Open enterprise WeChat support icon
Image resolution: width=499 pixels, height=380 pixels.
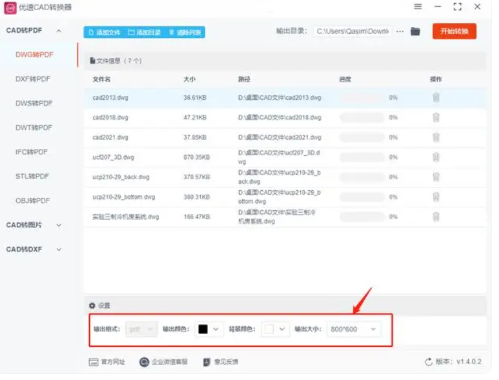coord(144,362)
